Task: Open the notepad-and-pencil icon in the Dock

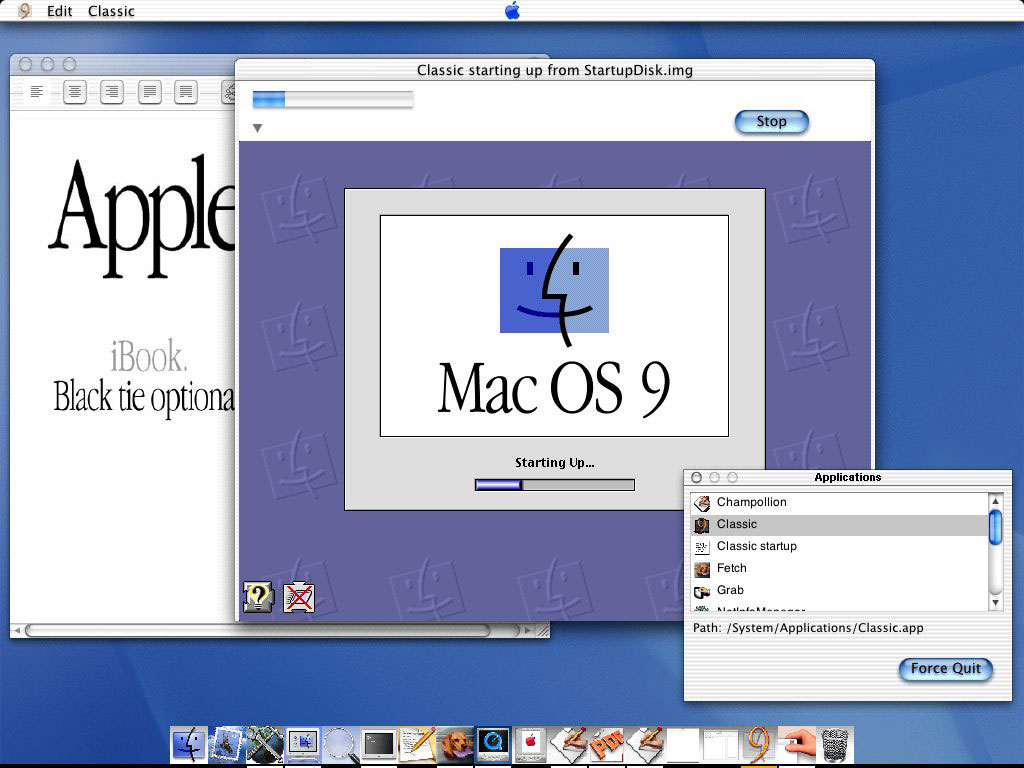Action: [417, 744]
